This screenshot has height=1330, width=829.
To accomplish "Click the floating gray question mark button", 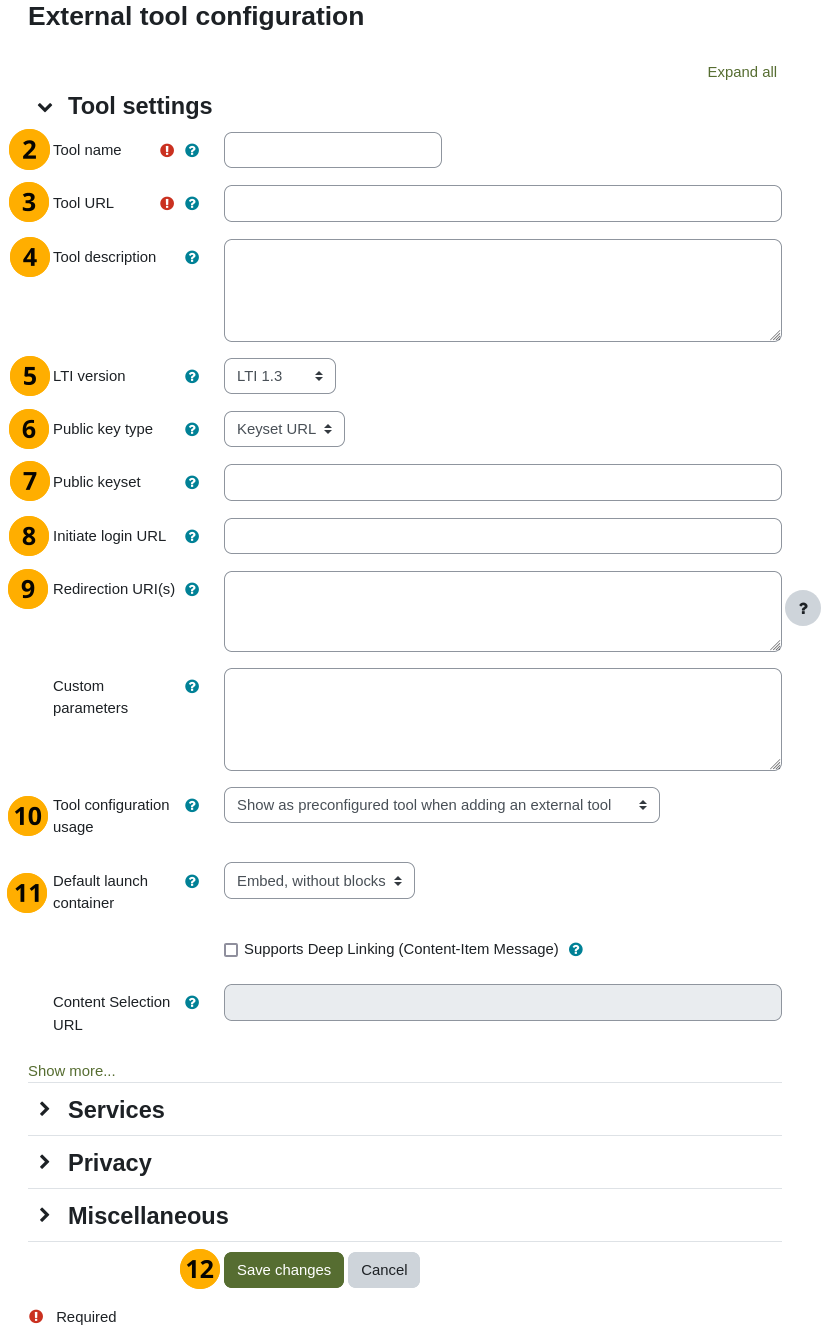I will click(x=802, y=608).
